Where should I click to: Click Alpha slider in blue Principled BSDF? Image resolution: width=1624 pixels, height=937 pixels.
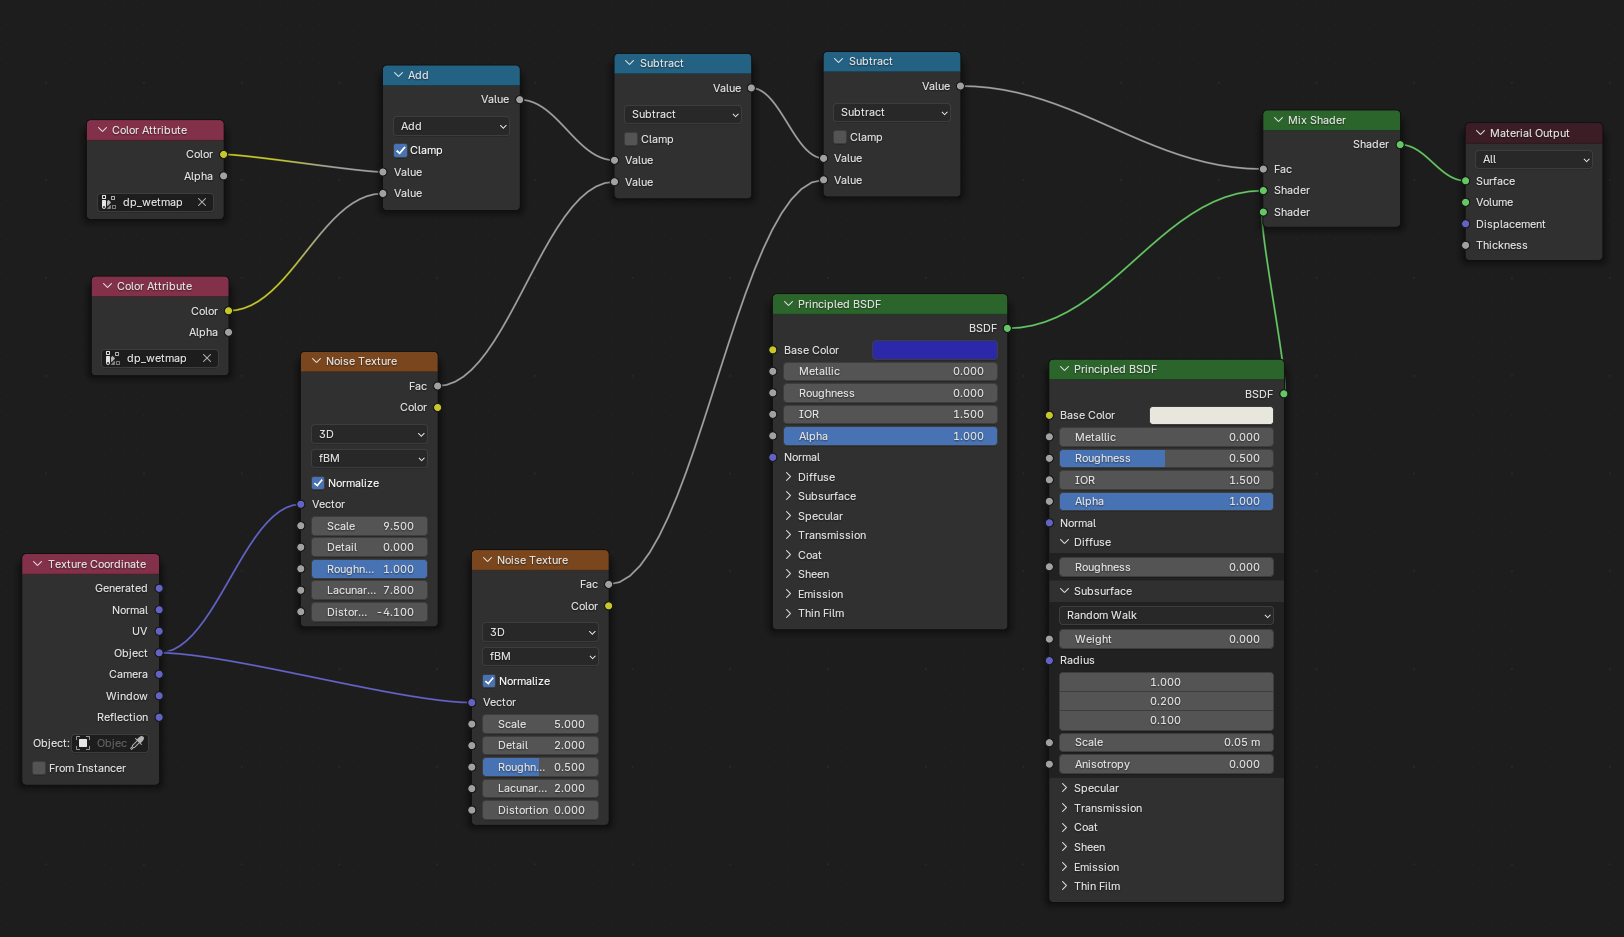click(890, 436)
